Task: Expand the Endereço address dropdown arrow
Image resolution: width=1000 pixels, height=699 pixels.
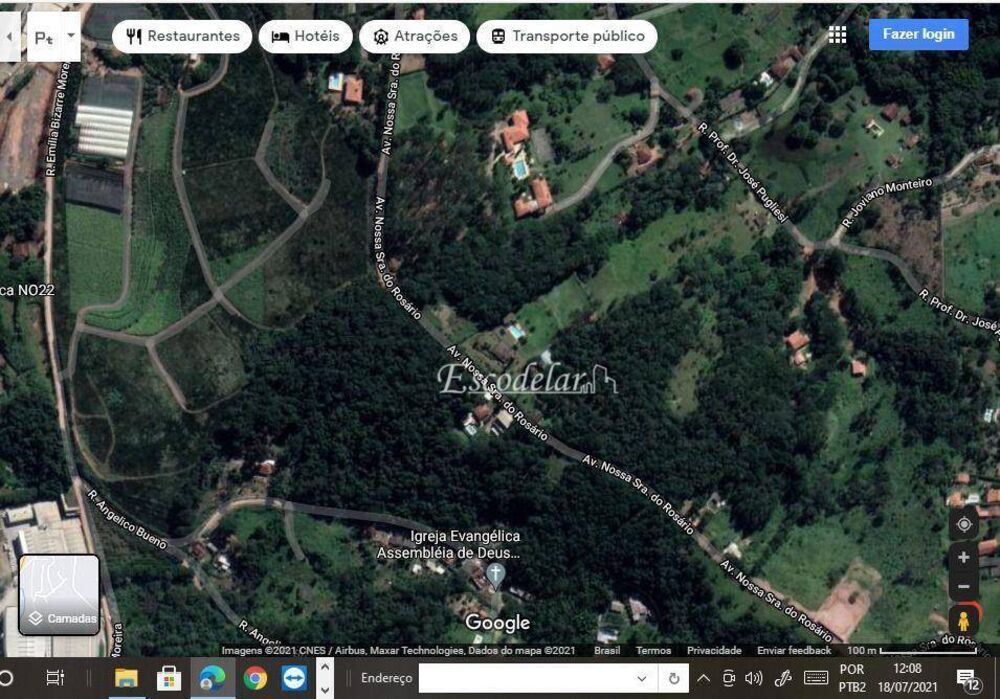Action: click(x=642, y=679)
